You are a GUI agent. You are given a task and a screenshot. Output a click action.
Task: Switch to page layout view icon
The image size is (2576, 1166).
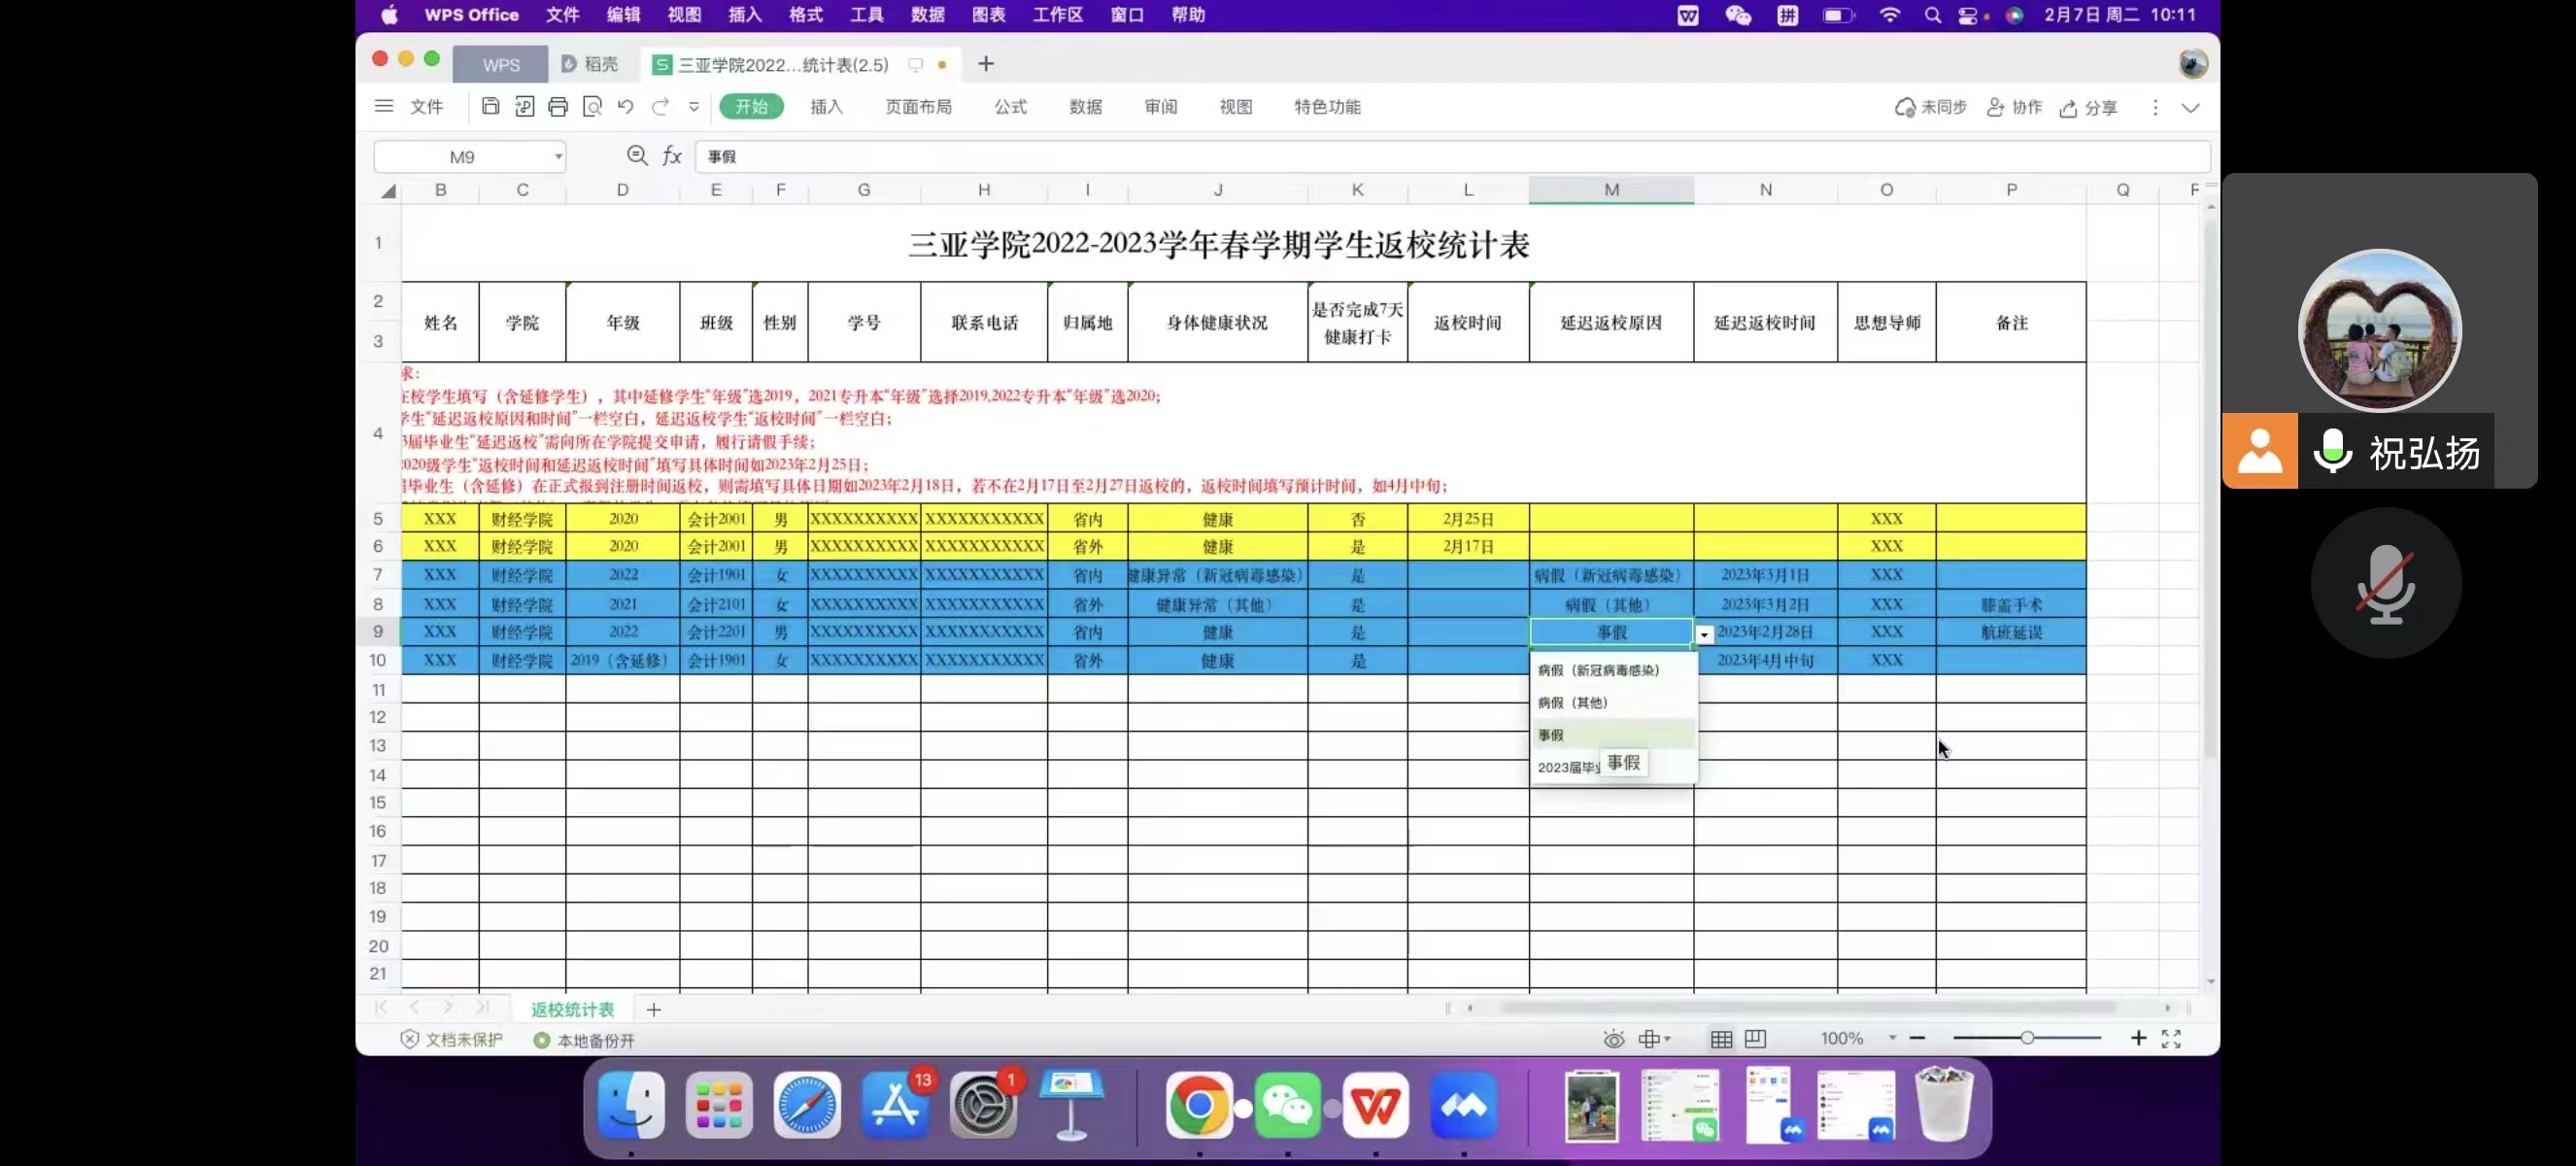point(1755,1039)
